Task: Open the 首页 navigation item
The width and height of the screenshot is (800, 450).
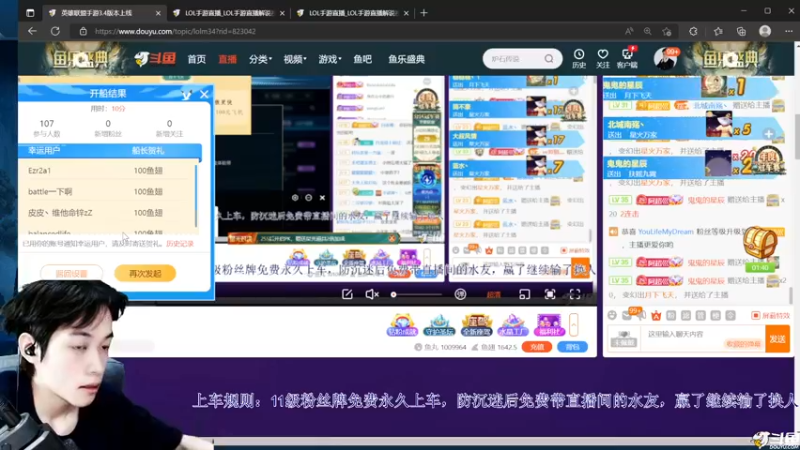Action: point(196,59)
